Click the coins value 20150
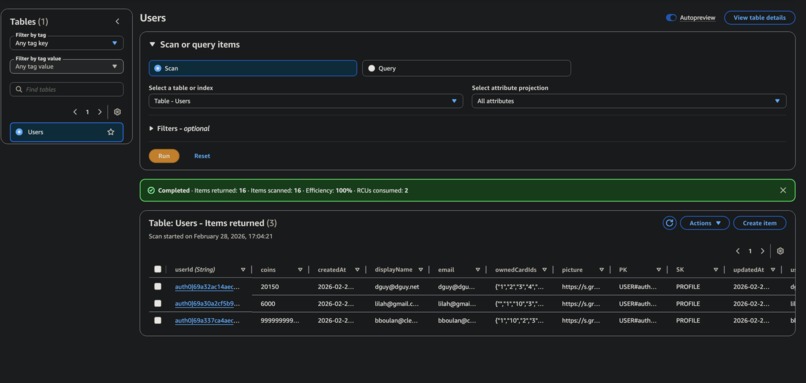Viewport: 806px width, 383px height. [270, 287]
